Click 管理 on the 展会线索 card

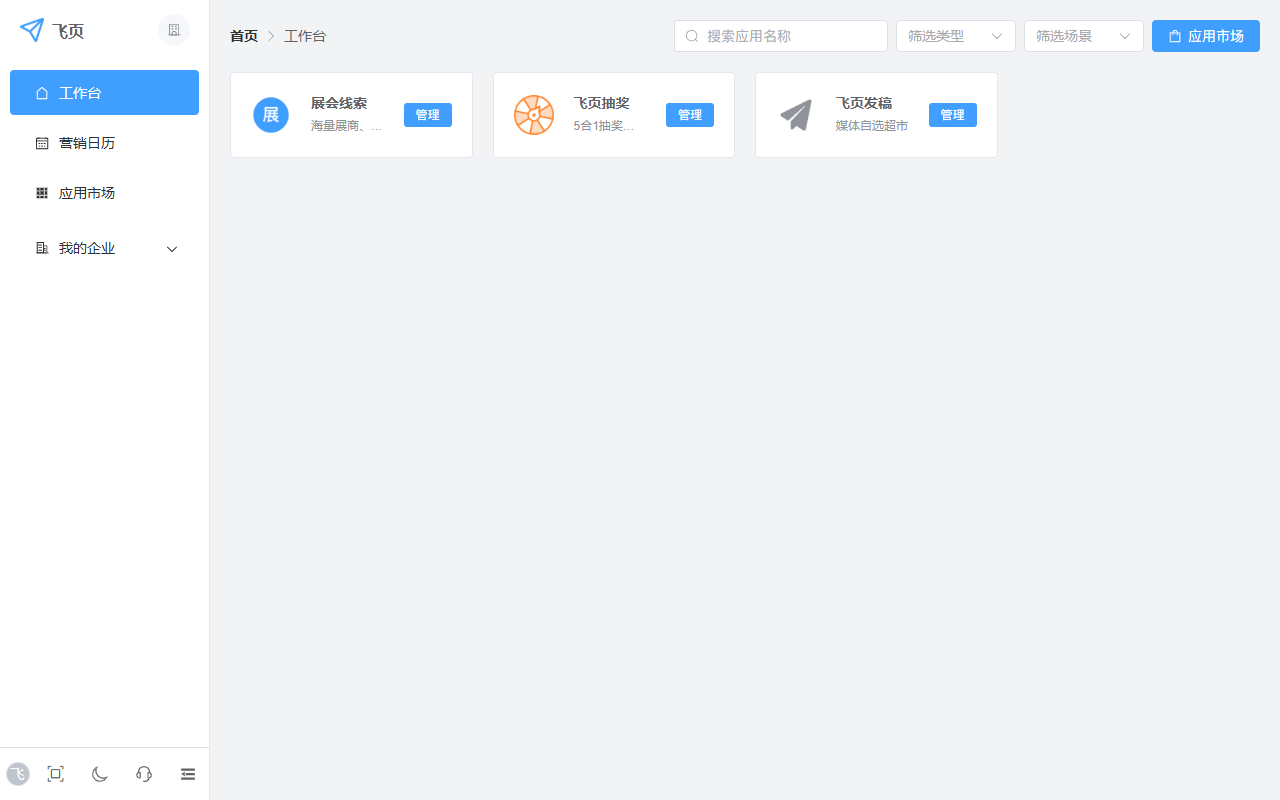coord(428,114)
